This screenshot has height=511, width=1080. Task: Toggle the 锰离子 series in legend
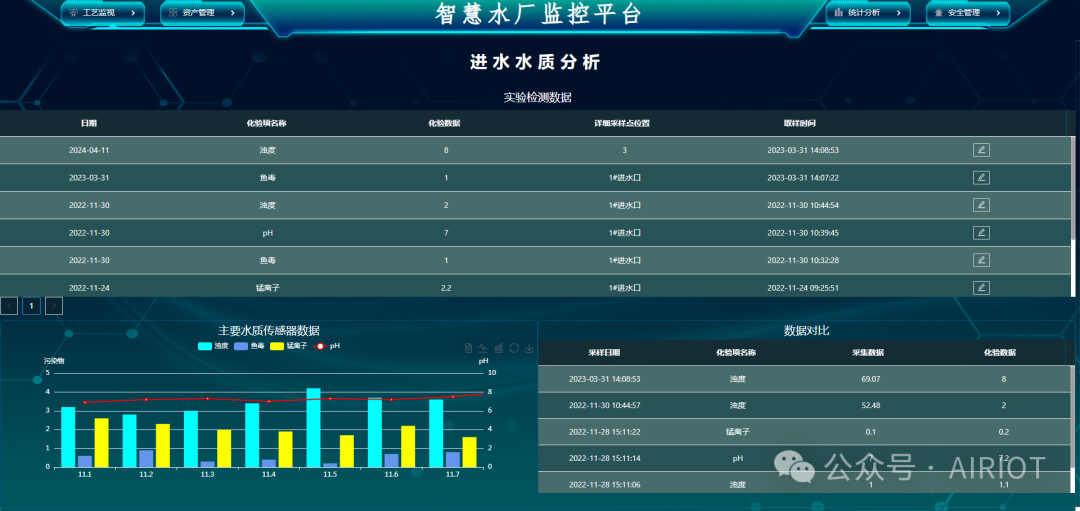click(288, 346)
